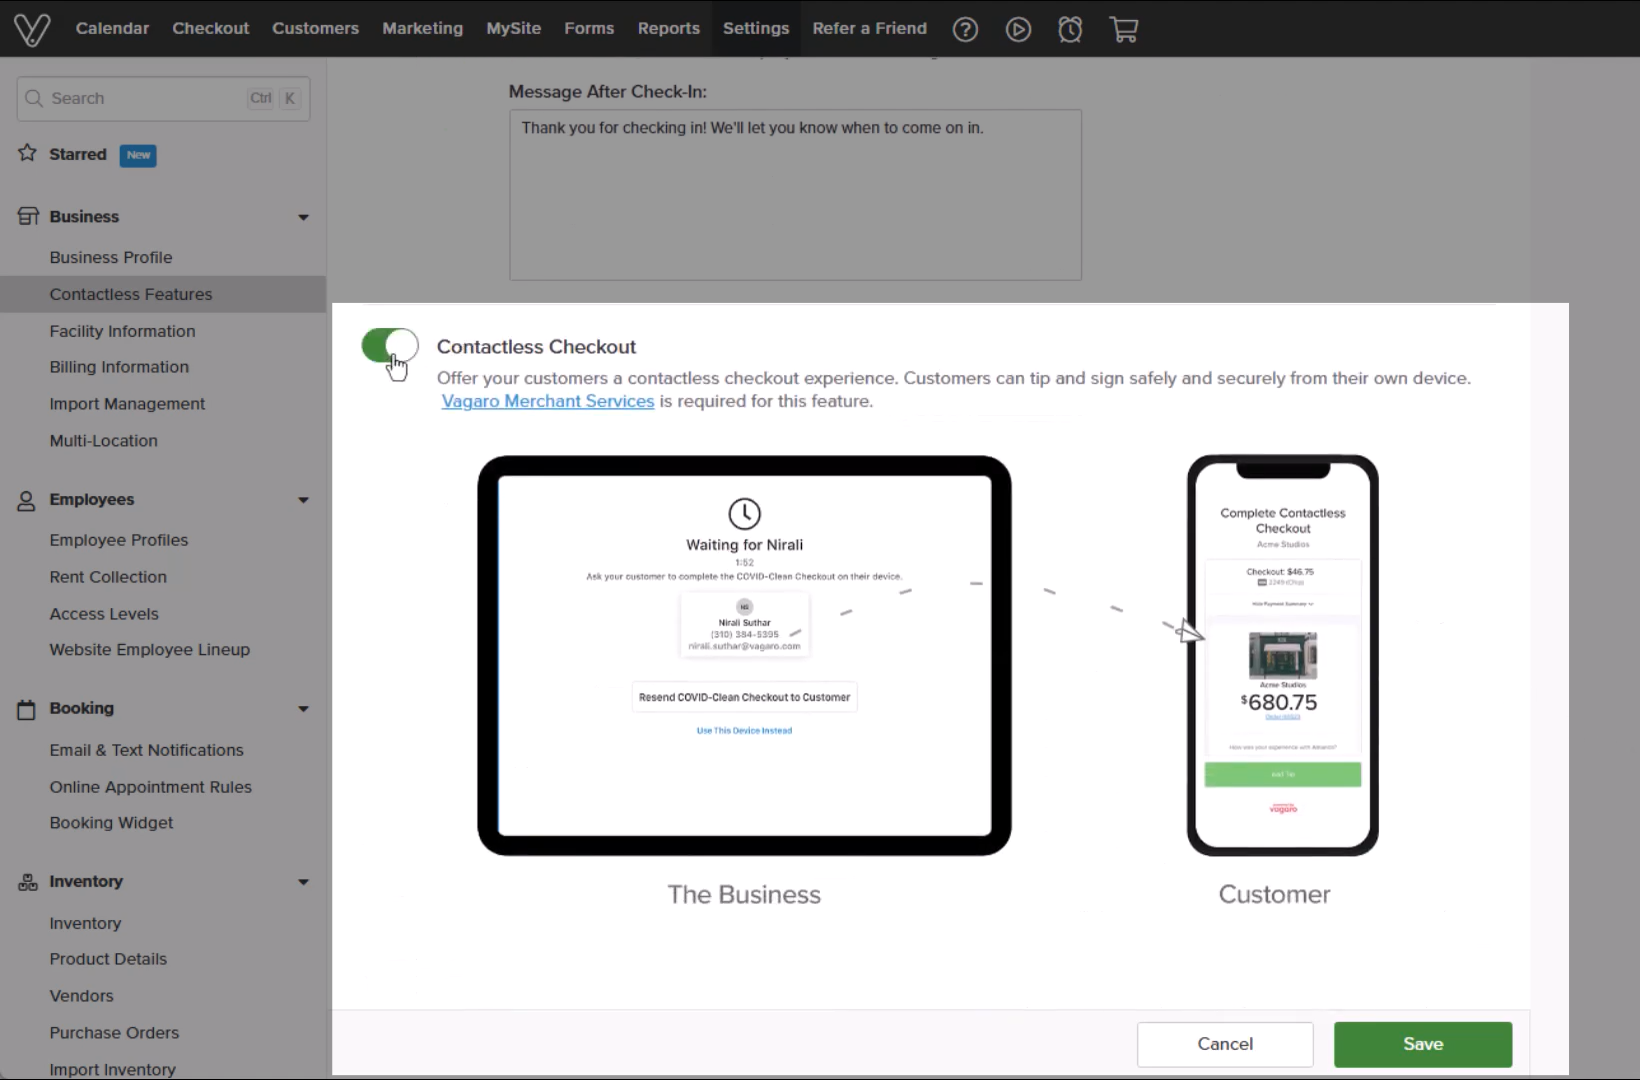Screen dimensions: 1640x1080
Task: Collapse the Business section arrow
Action: (303, 217)
